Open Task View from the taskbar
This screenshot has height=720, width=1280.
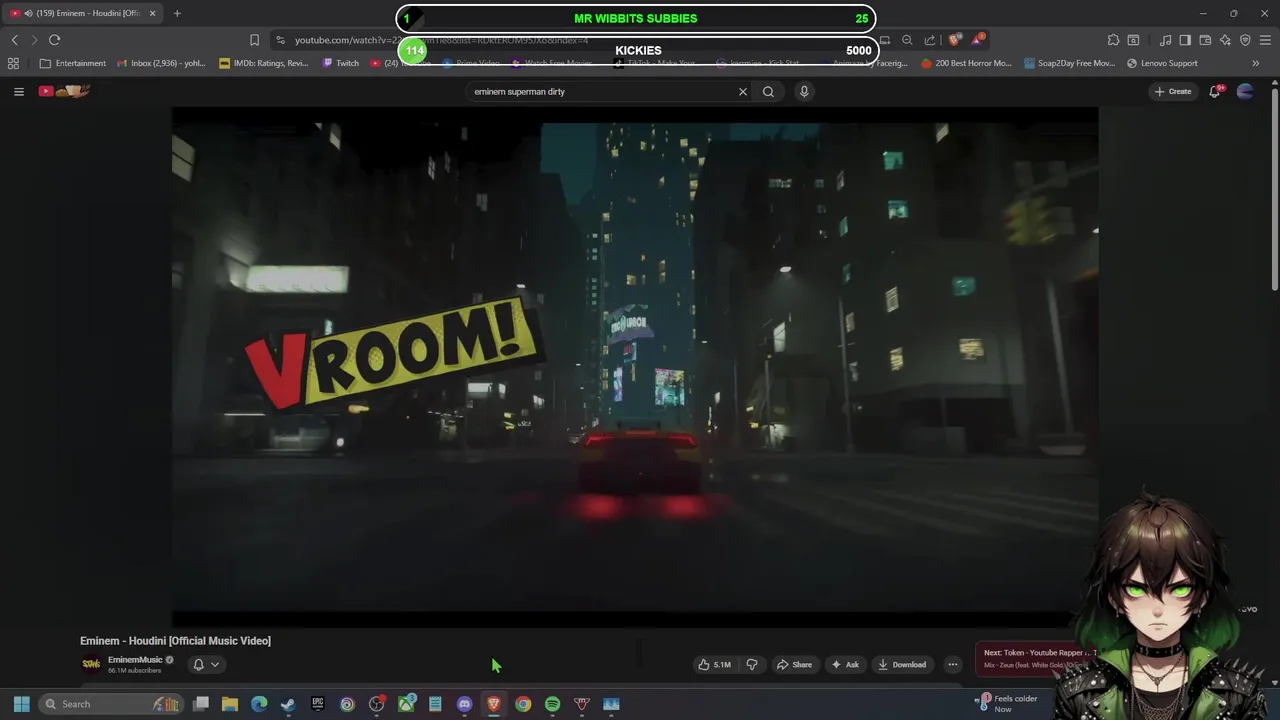201,704
